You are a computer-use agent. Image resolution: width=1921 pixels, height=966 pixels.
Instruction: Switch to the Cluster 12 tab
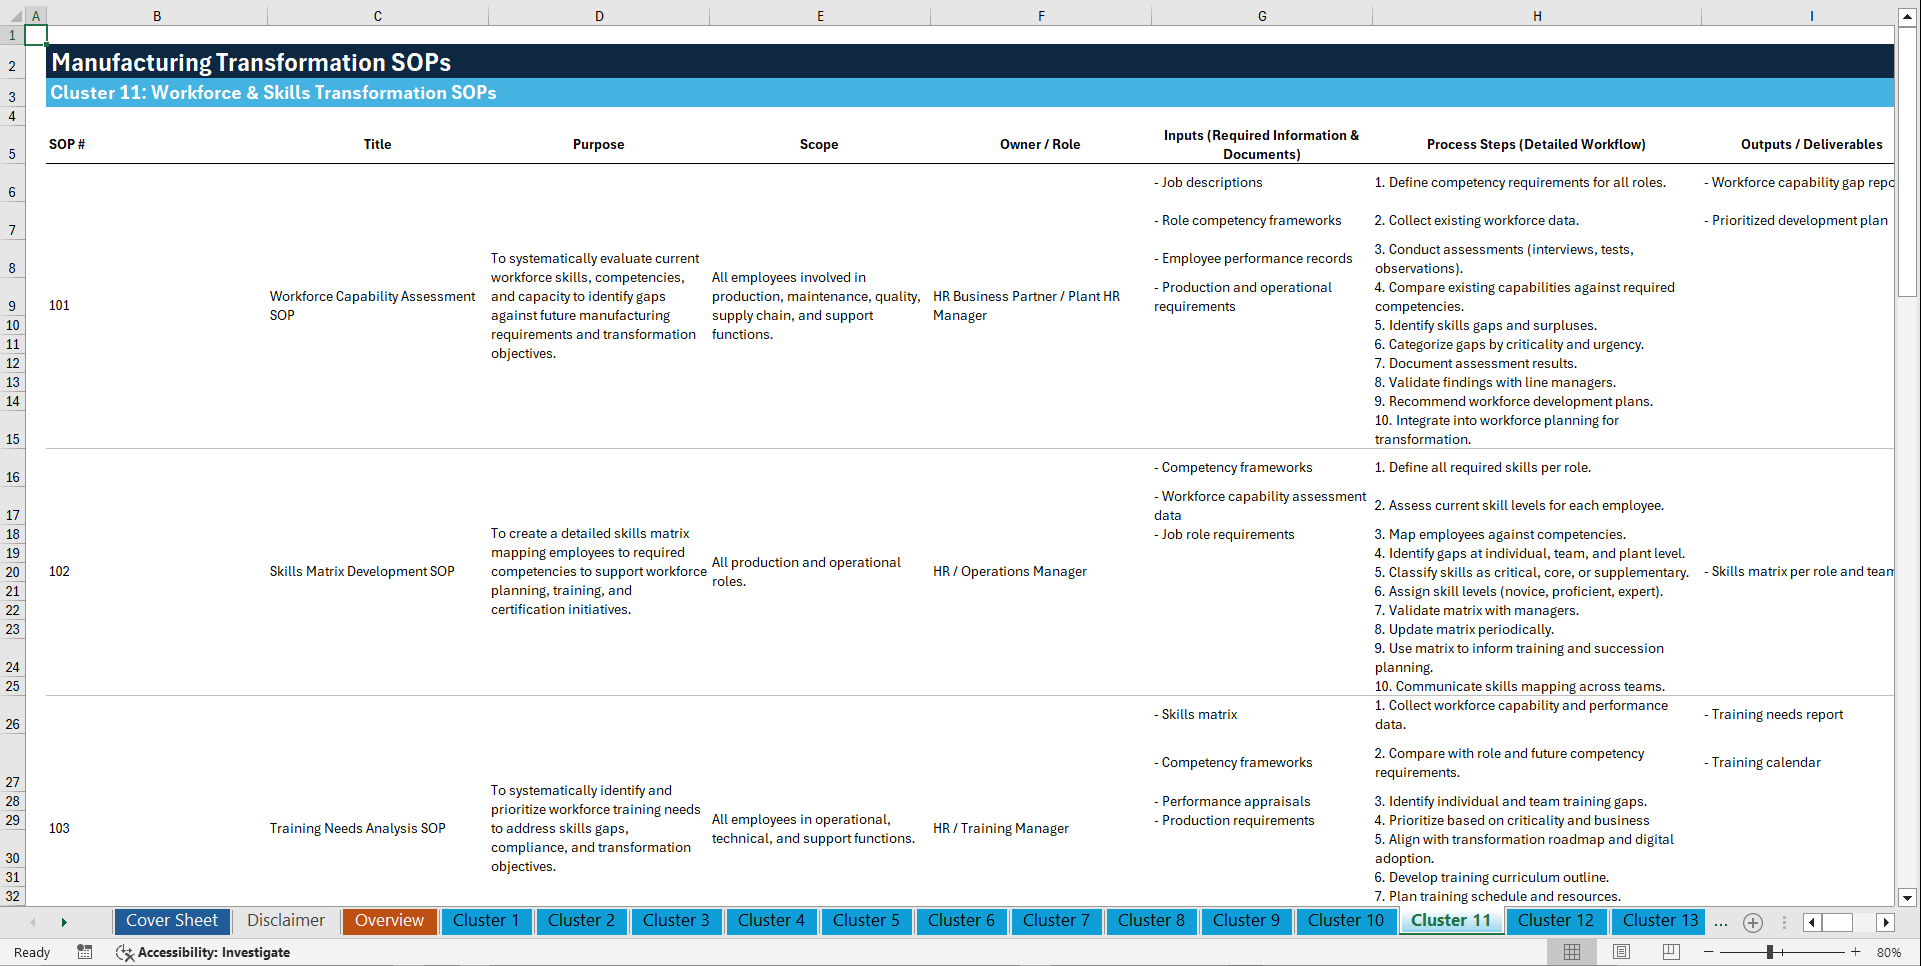pos(1556,921)
